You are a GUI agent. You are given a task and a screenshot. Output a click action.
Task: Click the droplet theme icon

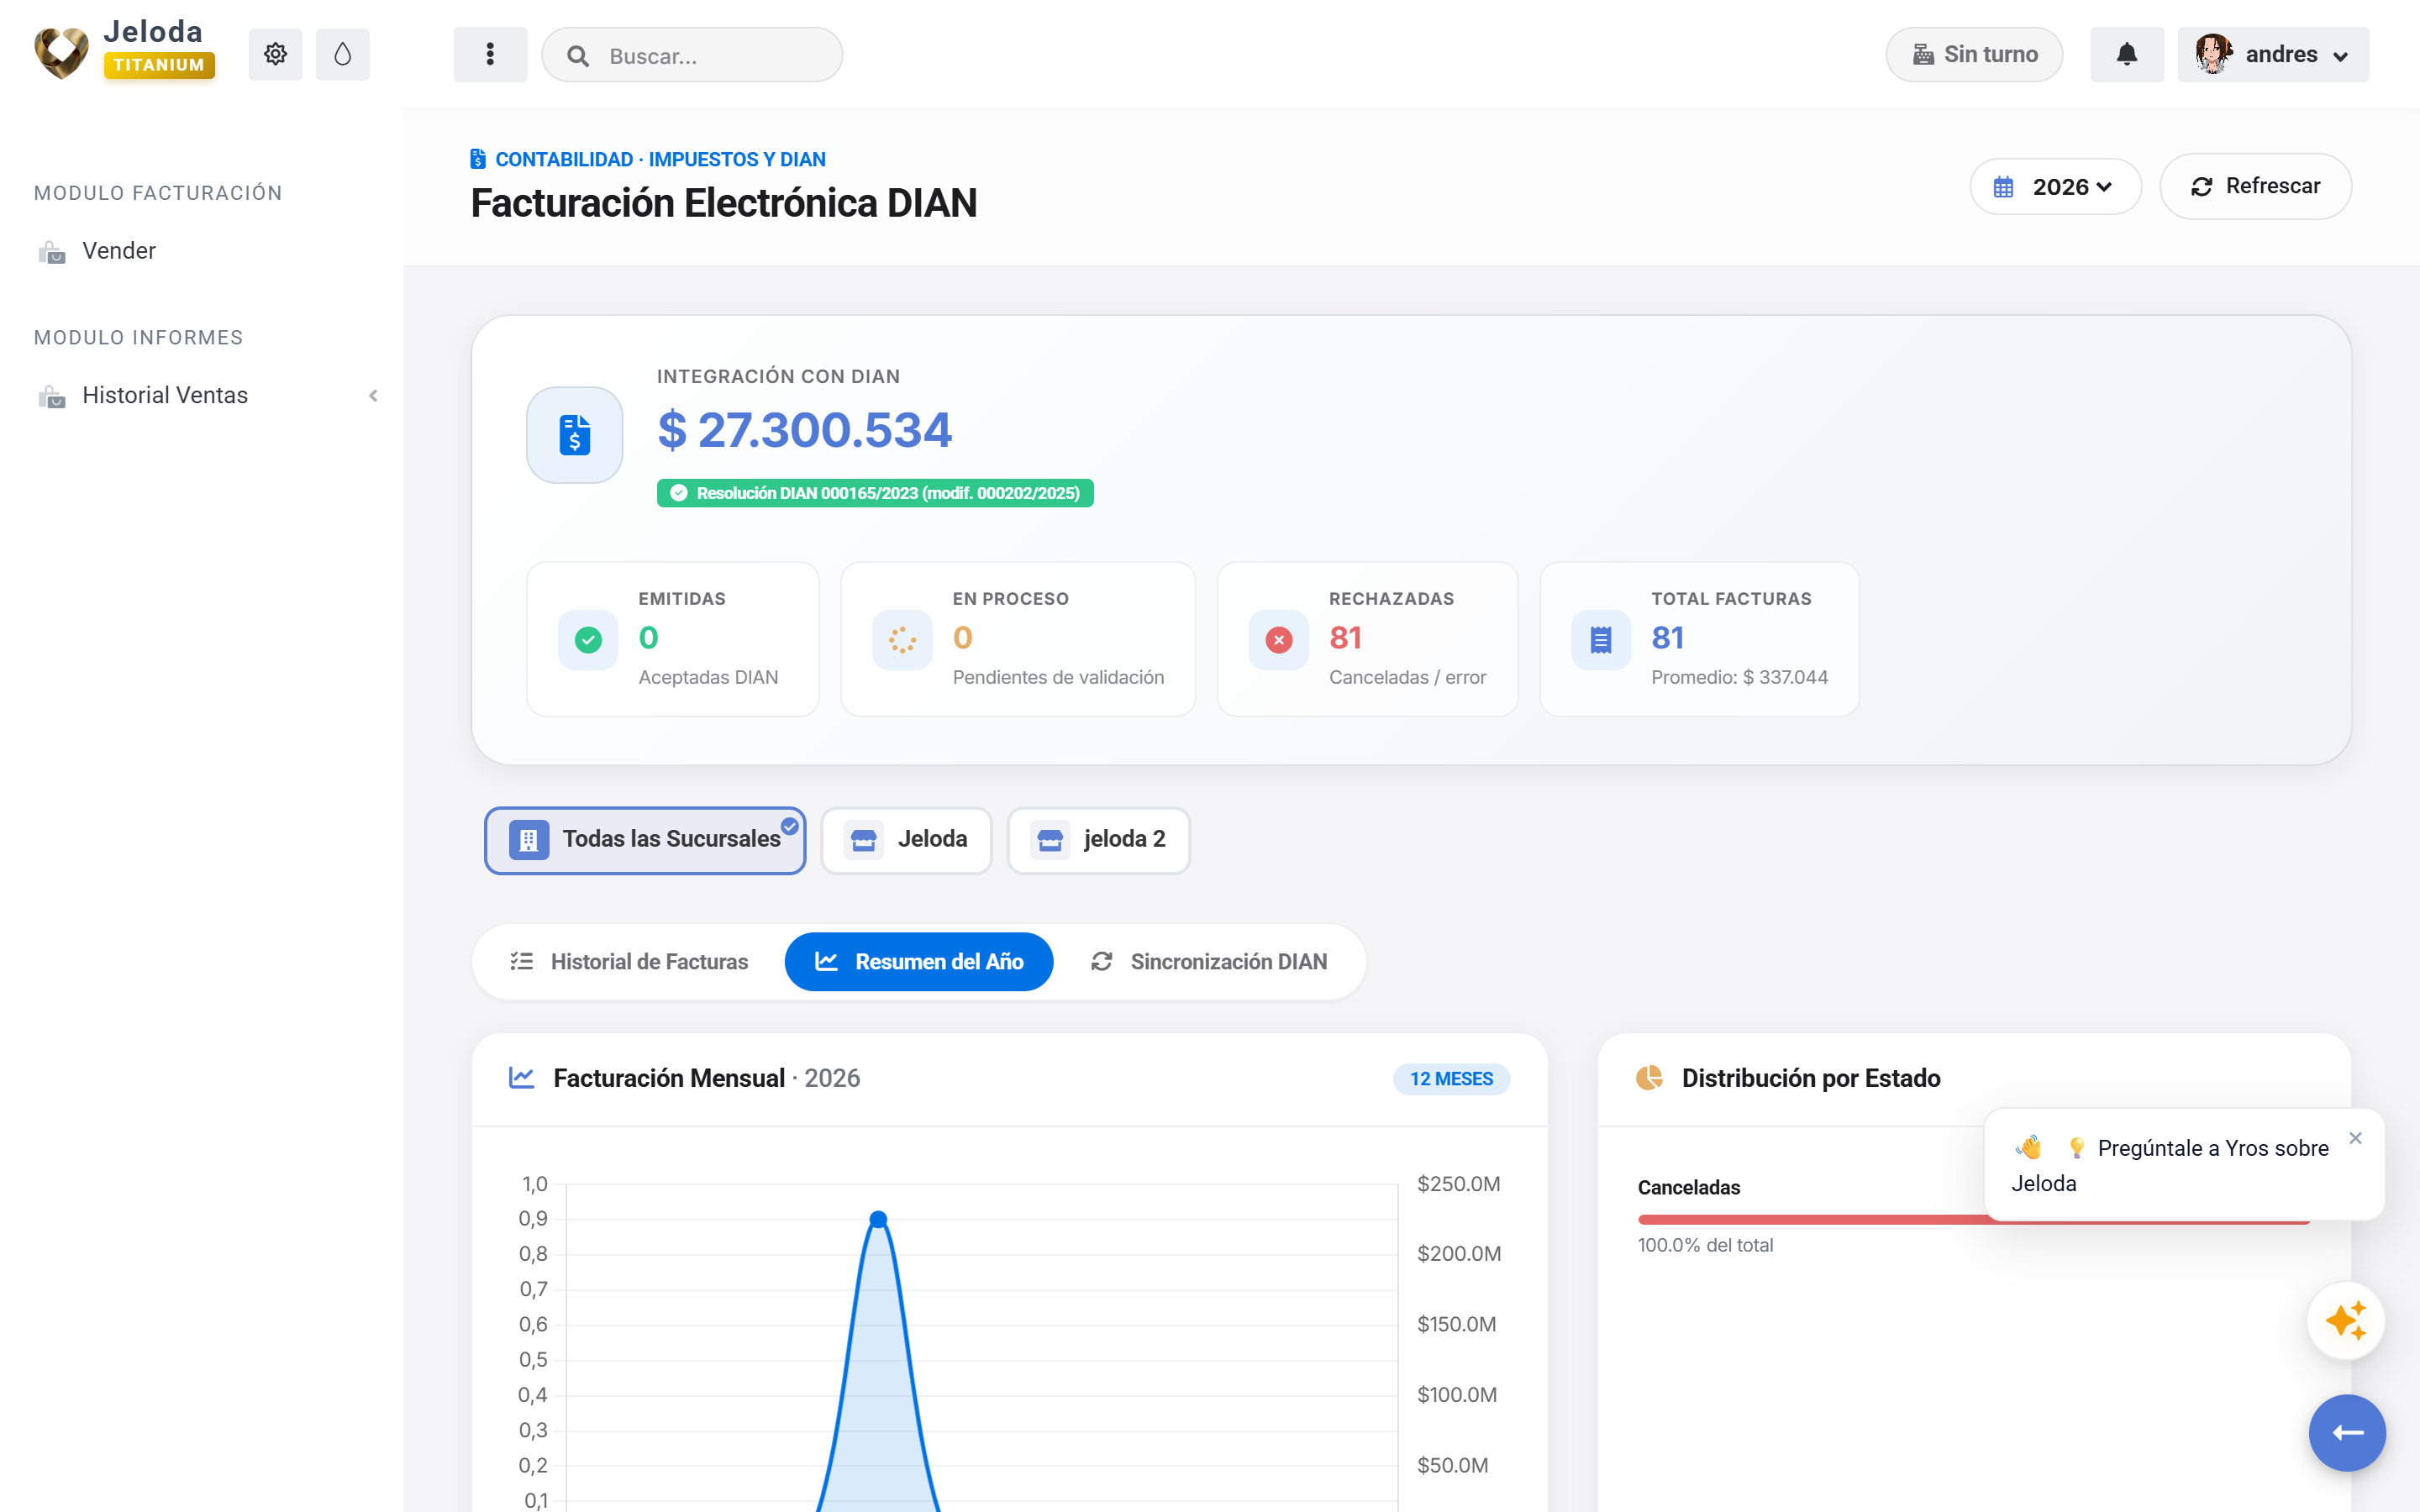(342, 54)
